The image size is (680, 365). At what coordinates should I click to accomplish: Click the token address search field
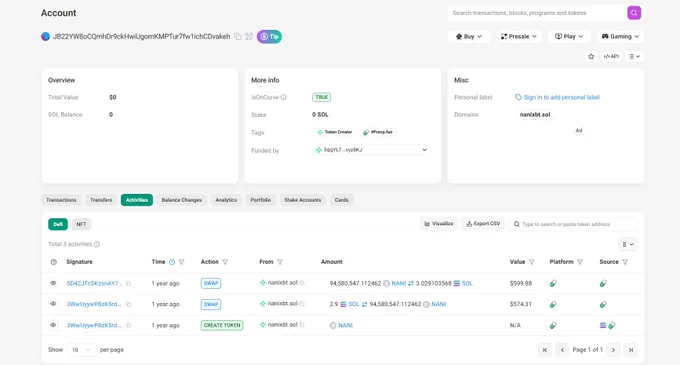573,224
